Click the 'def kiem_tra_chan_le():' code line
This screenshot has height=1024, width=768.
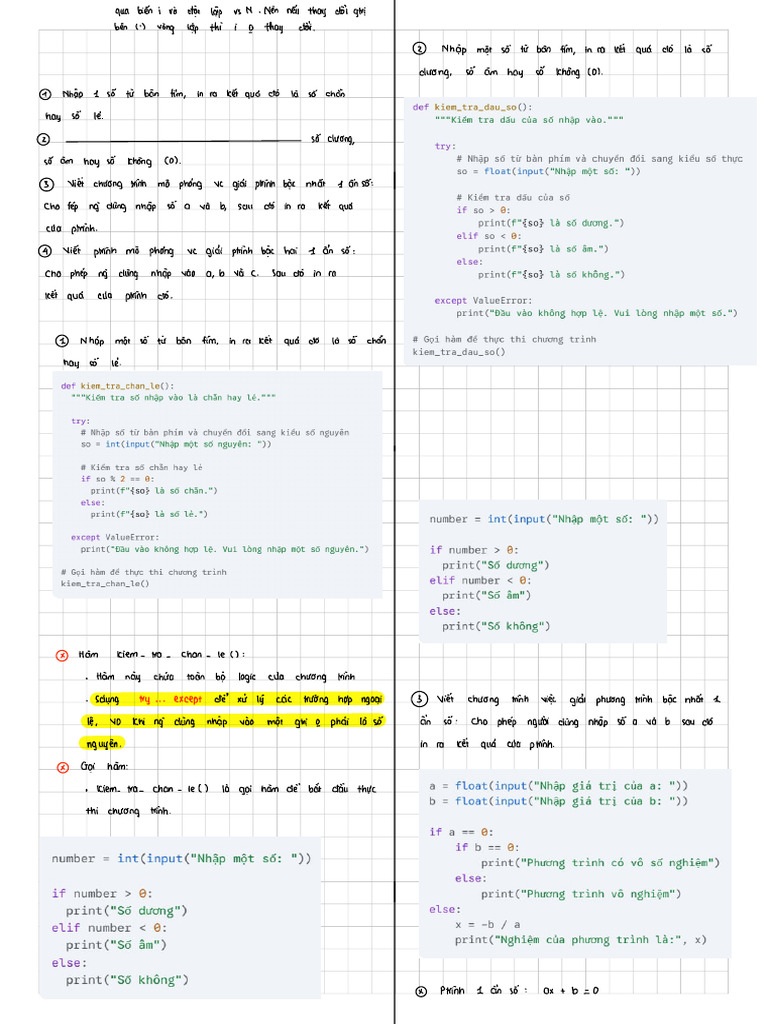(118, 386)
